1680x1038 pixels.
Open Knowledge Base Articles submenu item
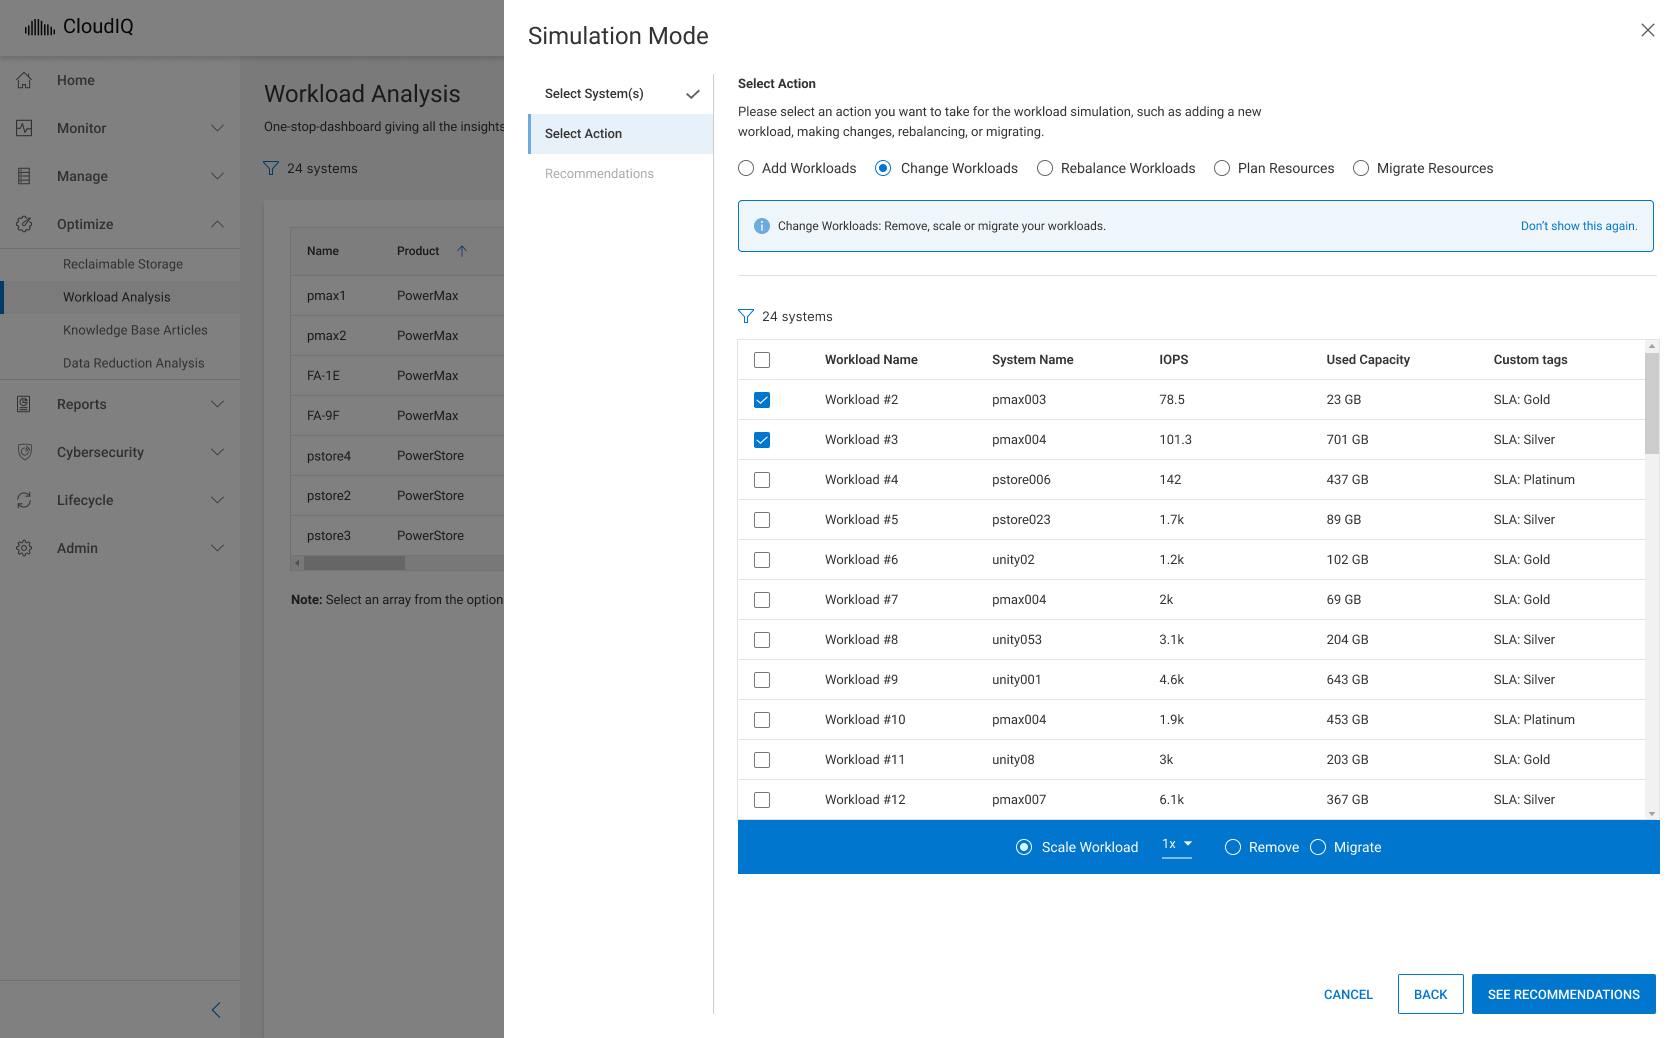[120, 330]
